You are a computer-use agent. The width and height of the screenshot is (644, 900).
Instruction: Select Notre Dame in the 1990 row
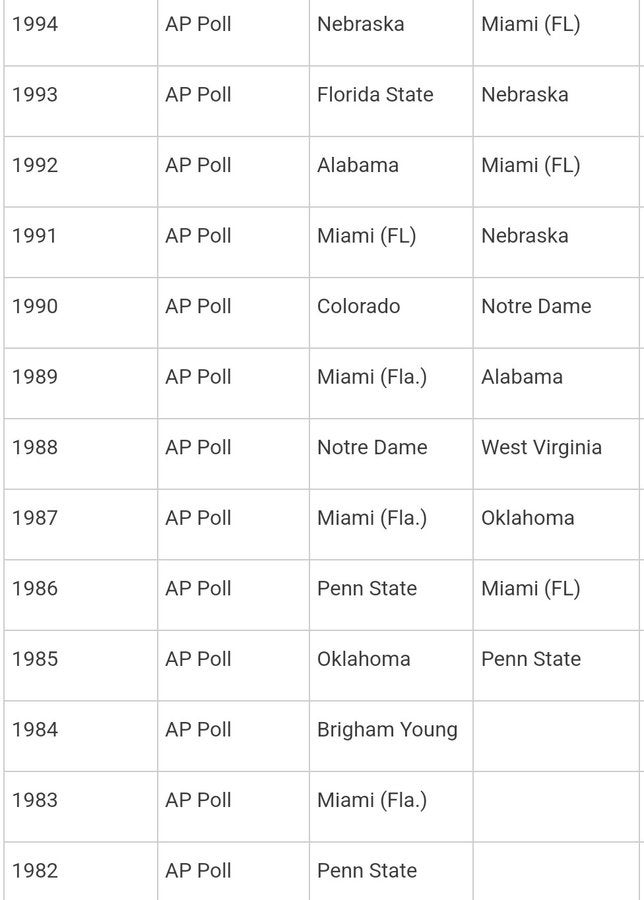click(x=536, y=306)
